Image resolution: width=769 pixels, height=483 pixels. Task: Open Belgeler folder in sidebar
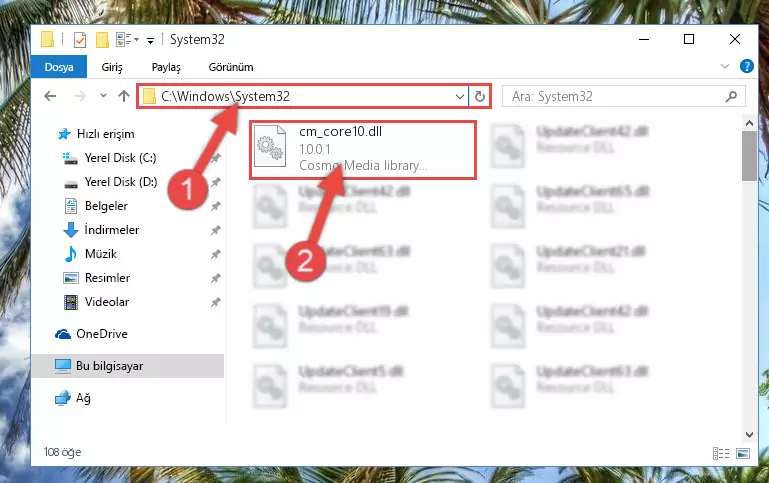[106, 206]
